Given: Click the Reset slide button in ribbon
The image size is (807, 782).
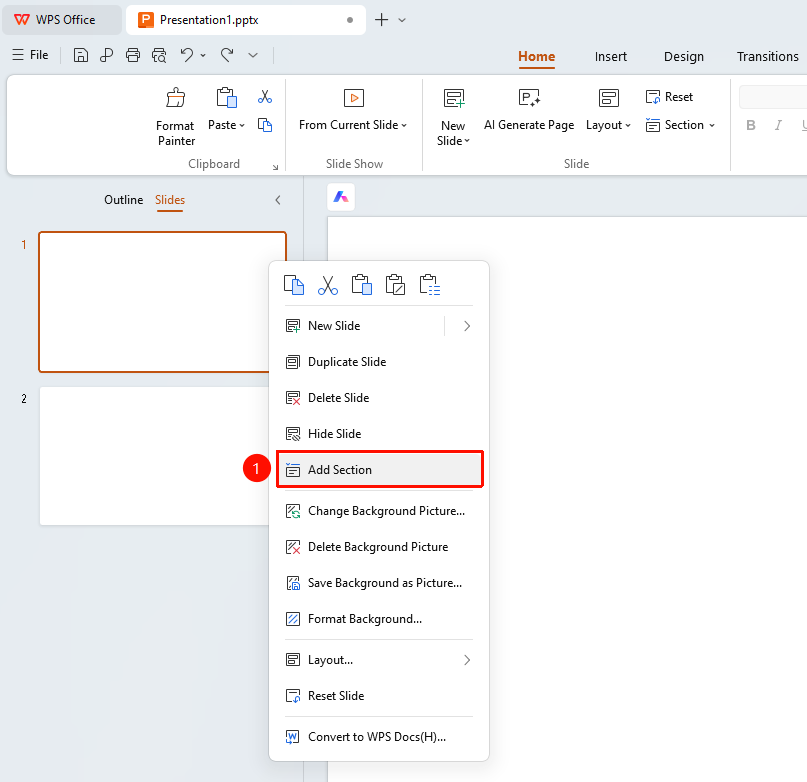Looking at the screenshot, I should [x=669, y=97].
